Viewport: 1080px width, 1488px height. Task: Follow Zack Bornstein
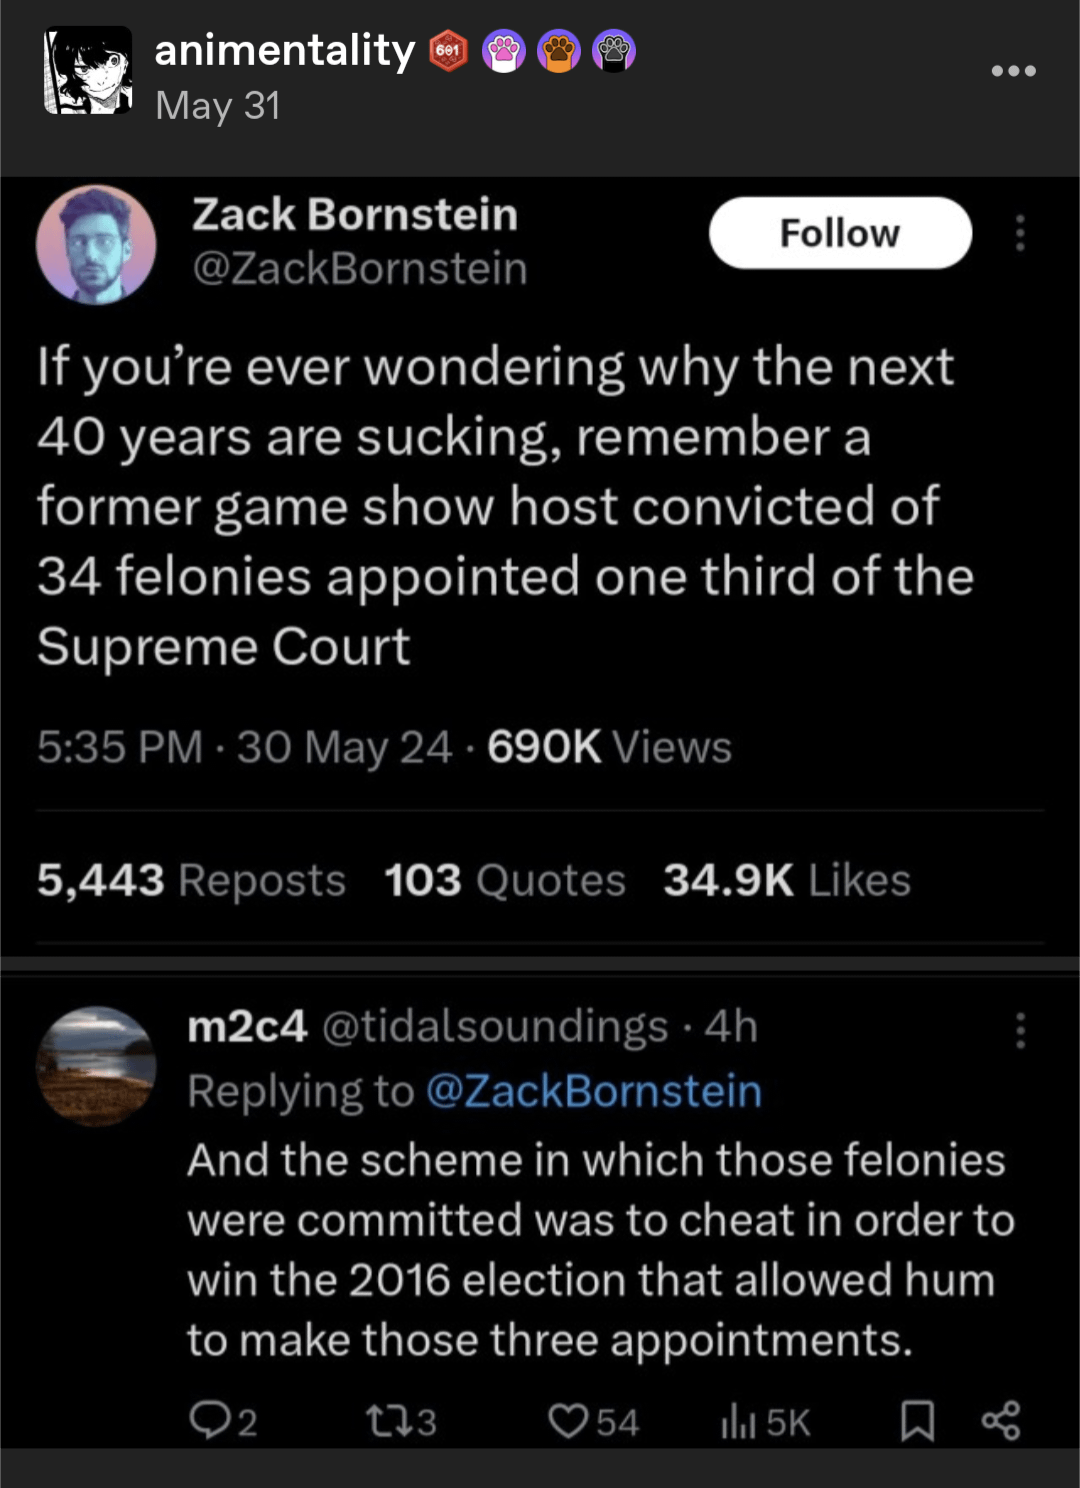(x=840, y=233)
